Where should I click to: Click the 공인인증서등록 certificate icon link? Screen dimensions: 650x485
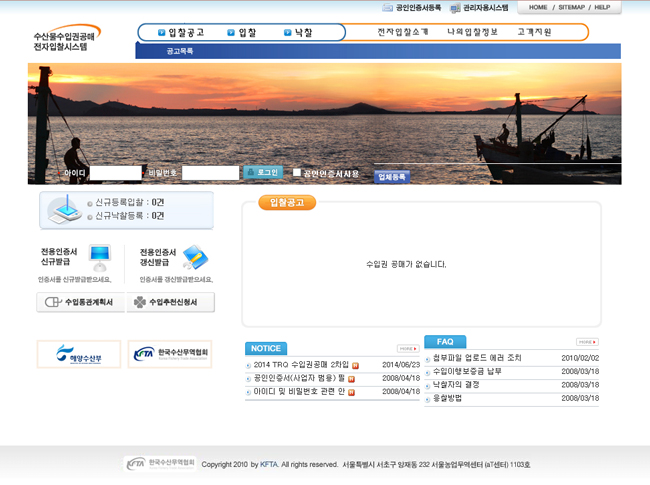click(388, 8)
